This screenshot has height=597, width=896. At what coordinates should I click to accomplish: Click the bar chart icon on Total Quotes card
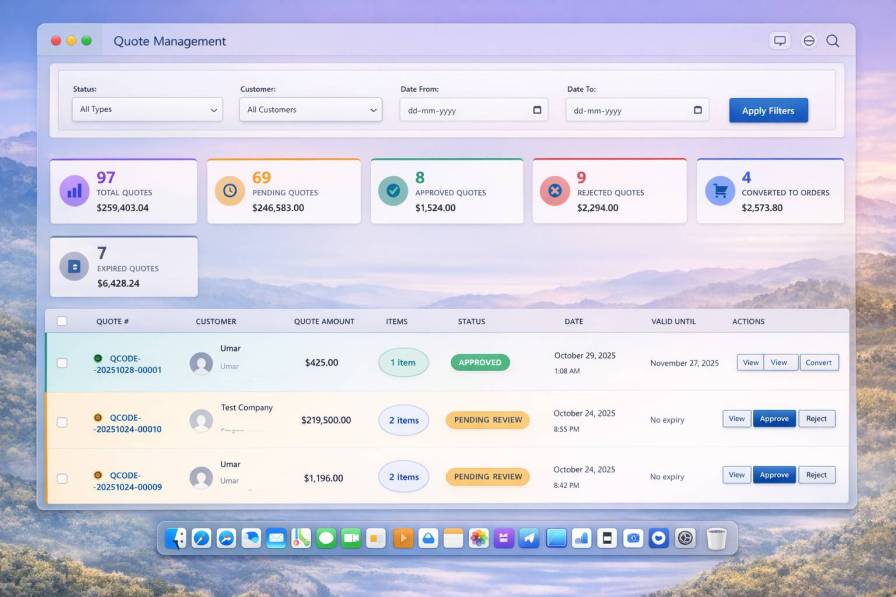[74, 191]
